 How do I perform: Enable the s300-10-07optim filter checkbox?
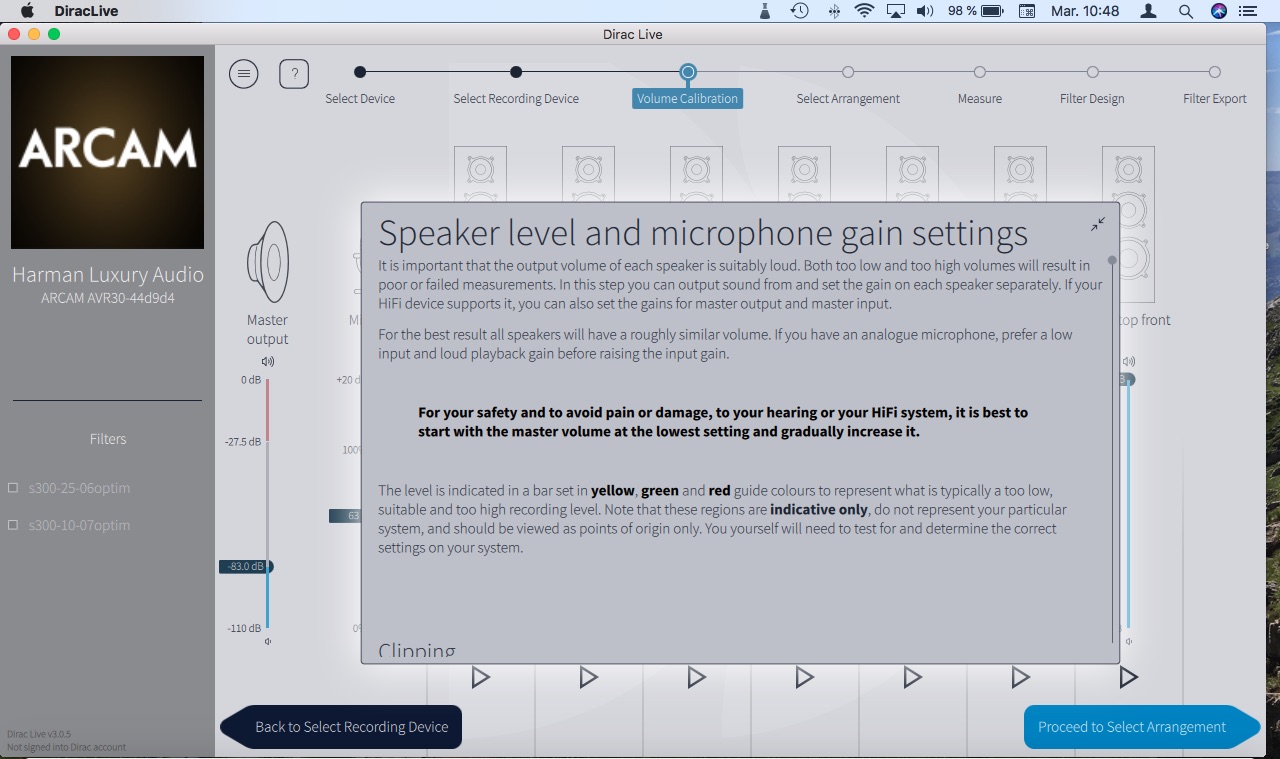pos(13,525)
